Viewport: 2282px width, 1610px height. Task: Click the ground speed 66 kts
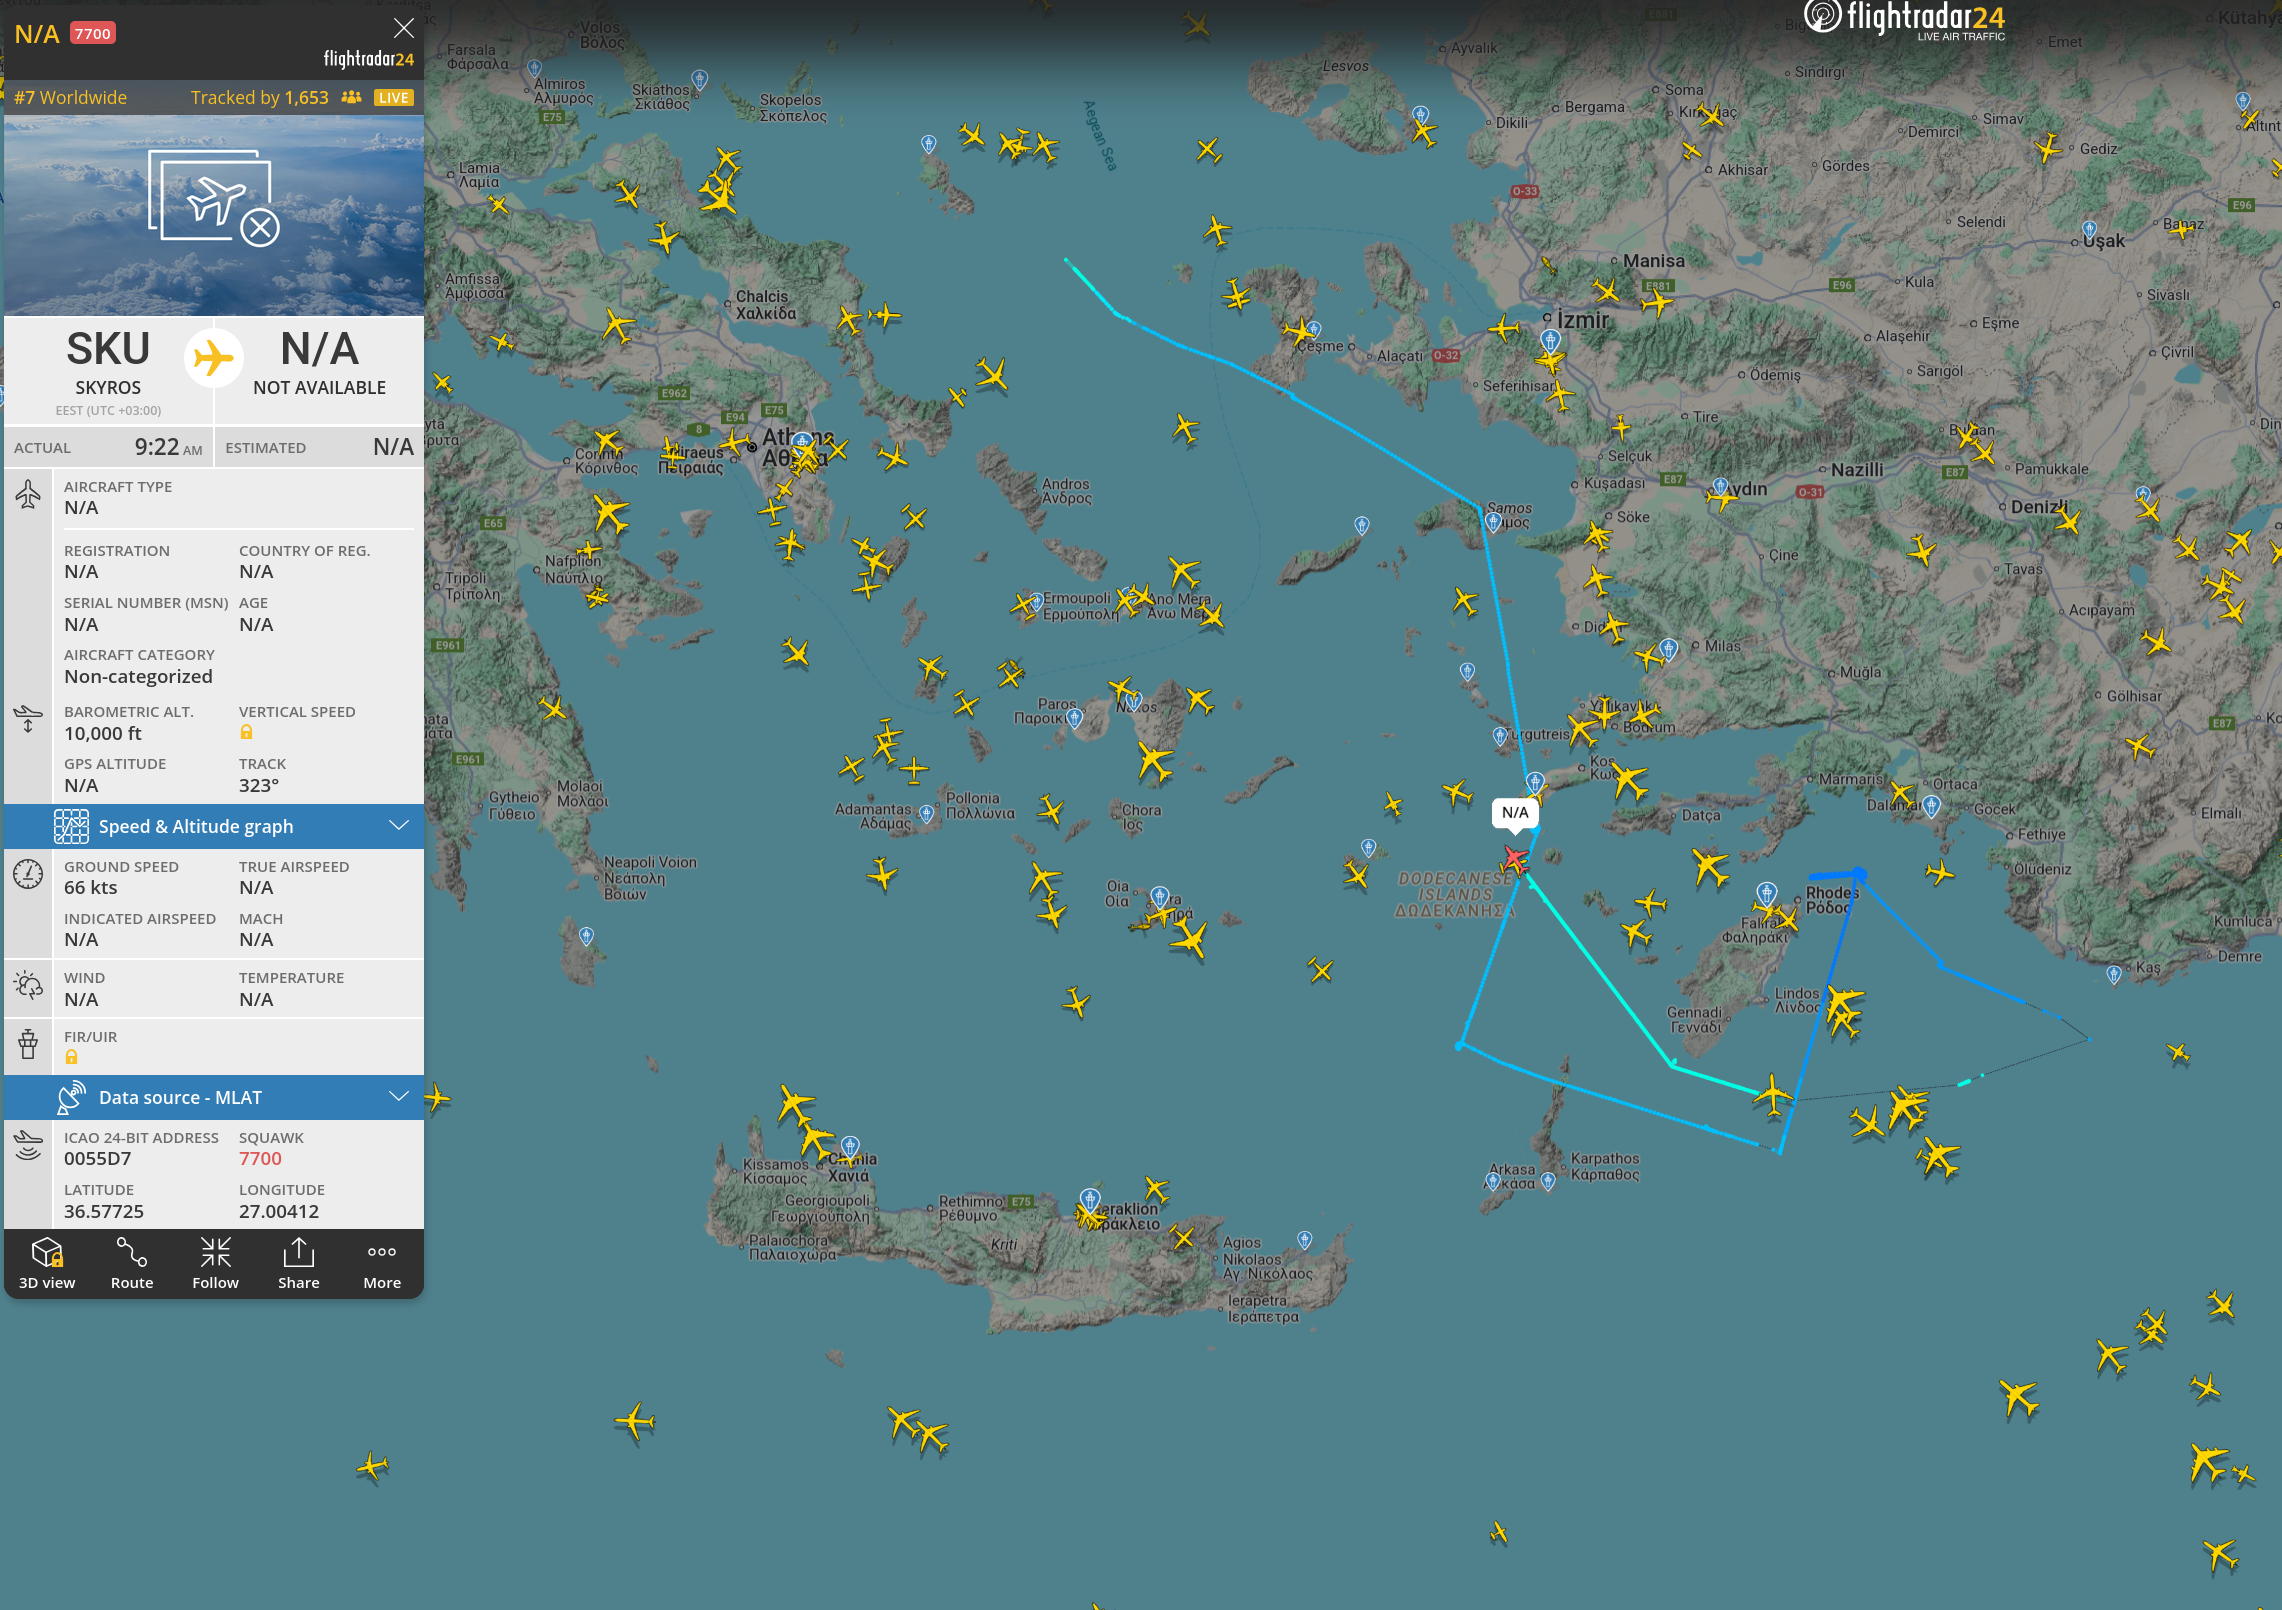coord(91,887)
